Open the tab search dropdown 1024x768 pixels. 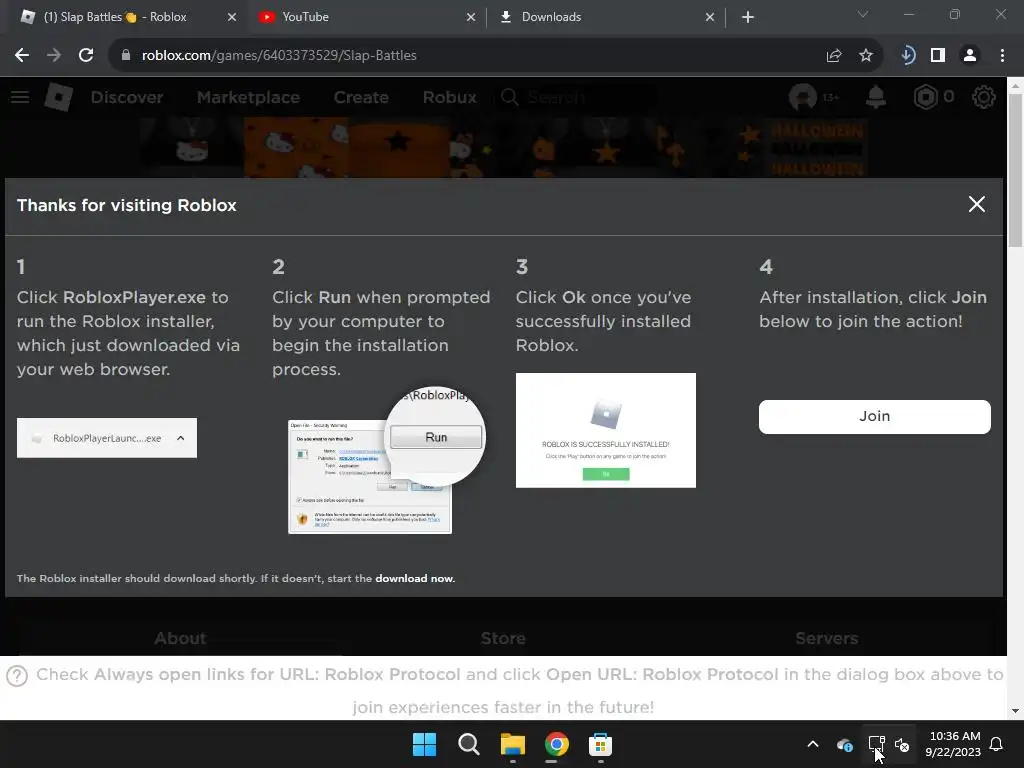point(863,14)
